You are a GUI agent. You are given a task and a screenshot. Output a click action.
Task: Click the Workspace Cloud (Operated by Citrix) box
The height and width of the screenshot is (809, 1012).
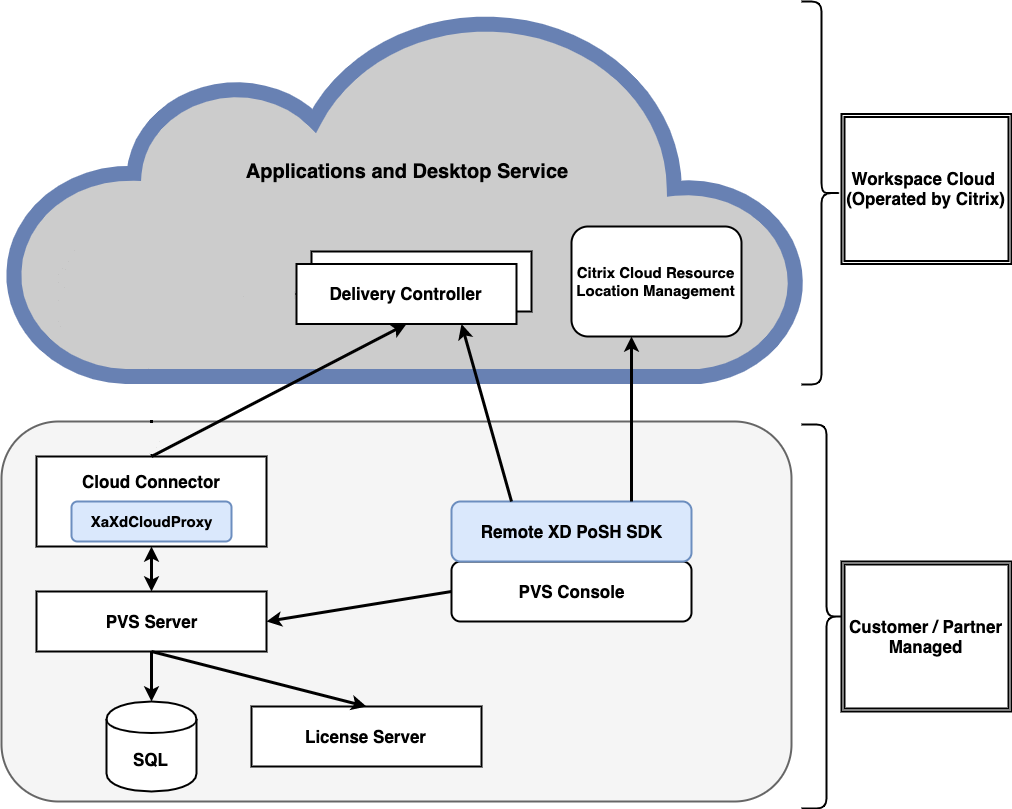pyautogui.click(x=926, y=189)
